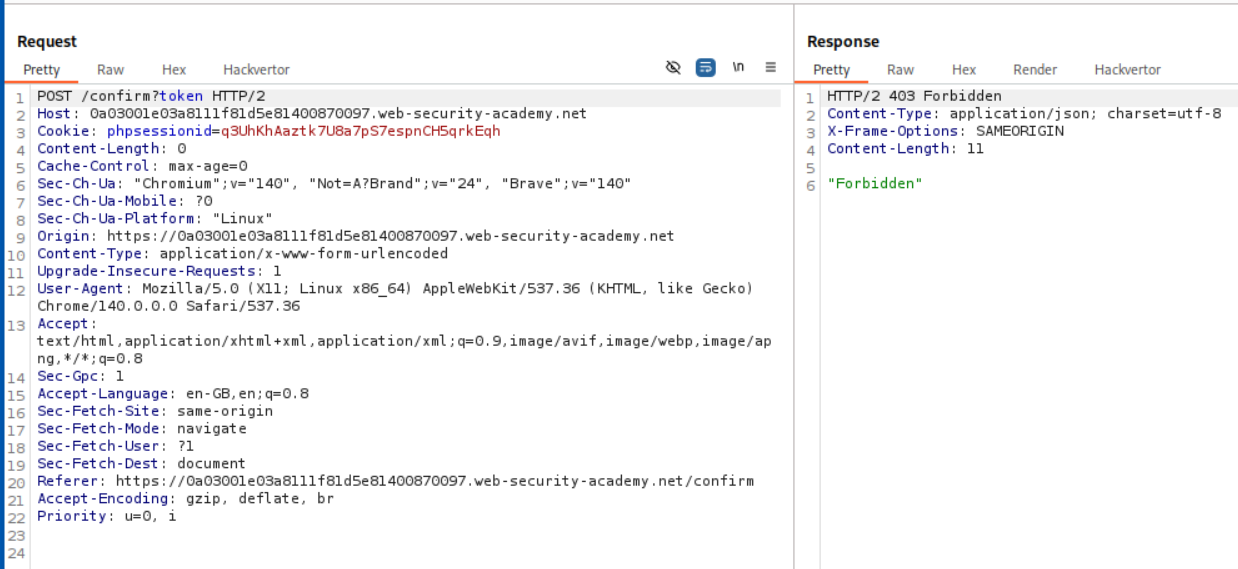Toggle the blue word wrap icon
This screenshot has width=1238, height=569.
coord(706,68)
